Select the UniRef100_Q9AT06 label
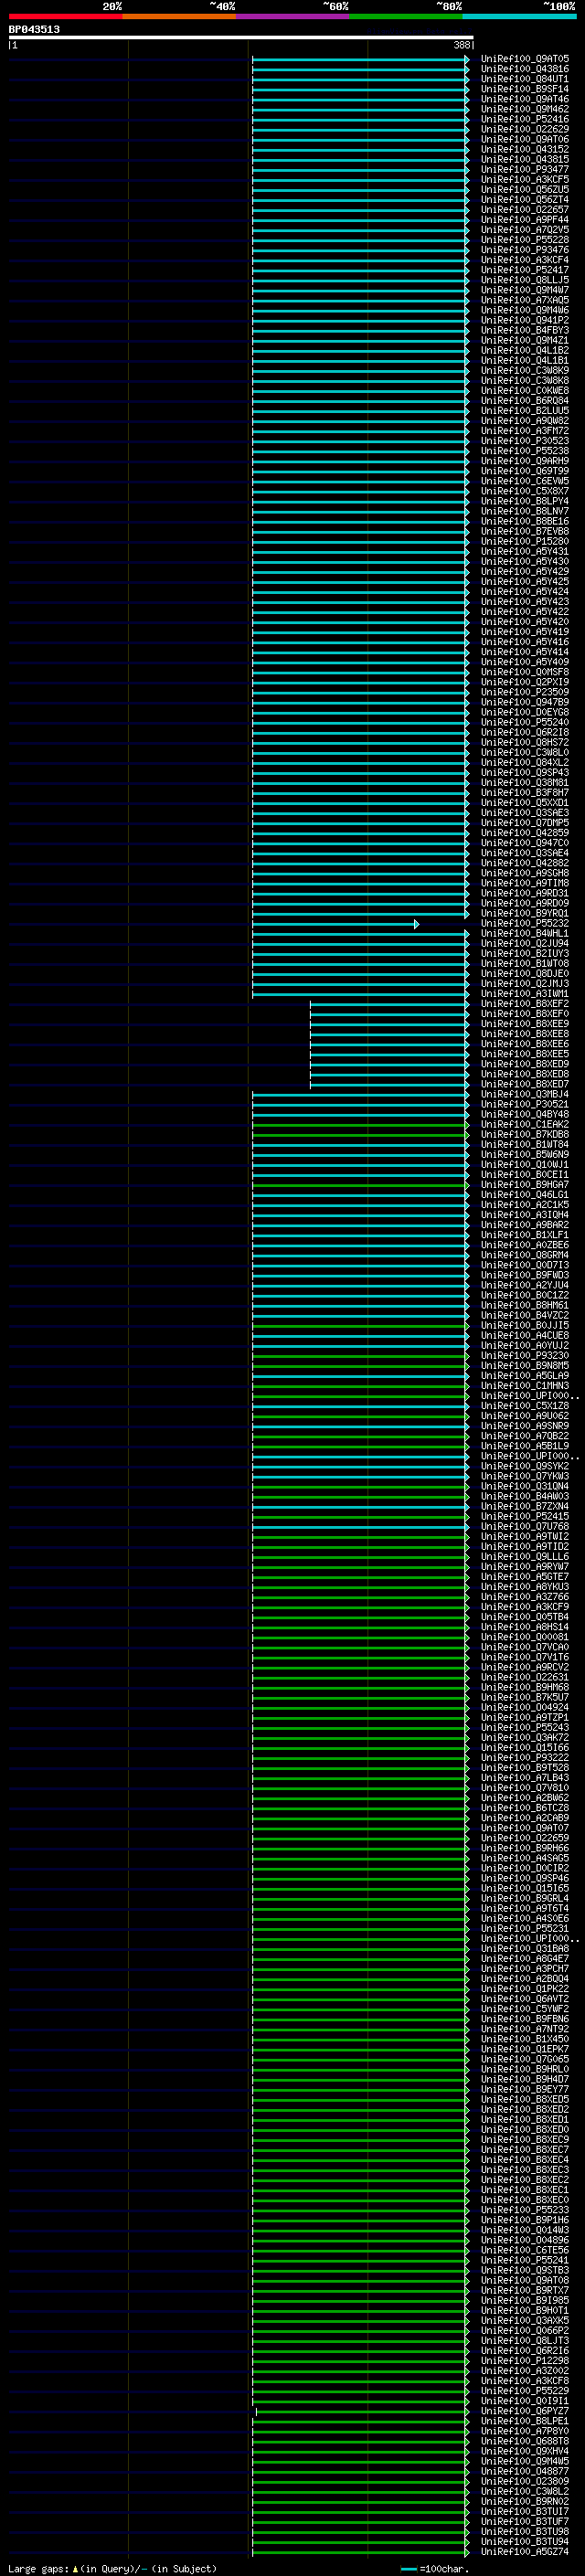 tap(524, 139)
